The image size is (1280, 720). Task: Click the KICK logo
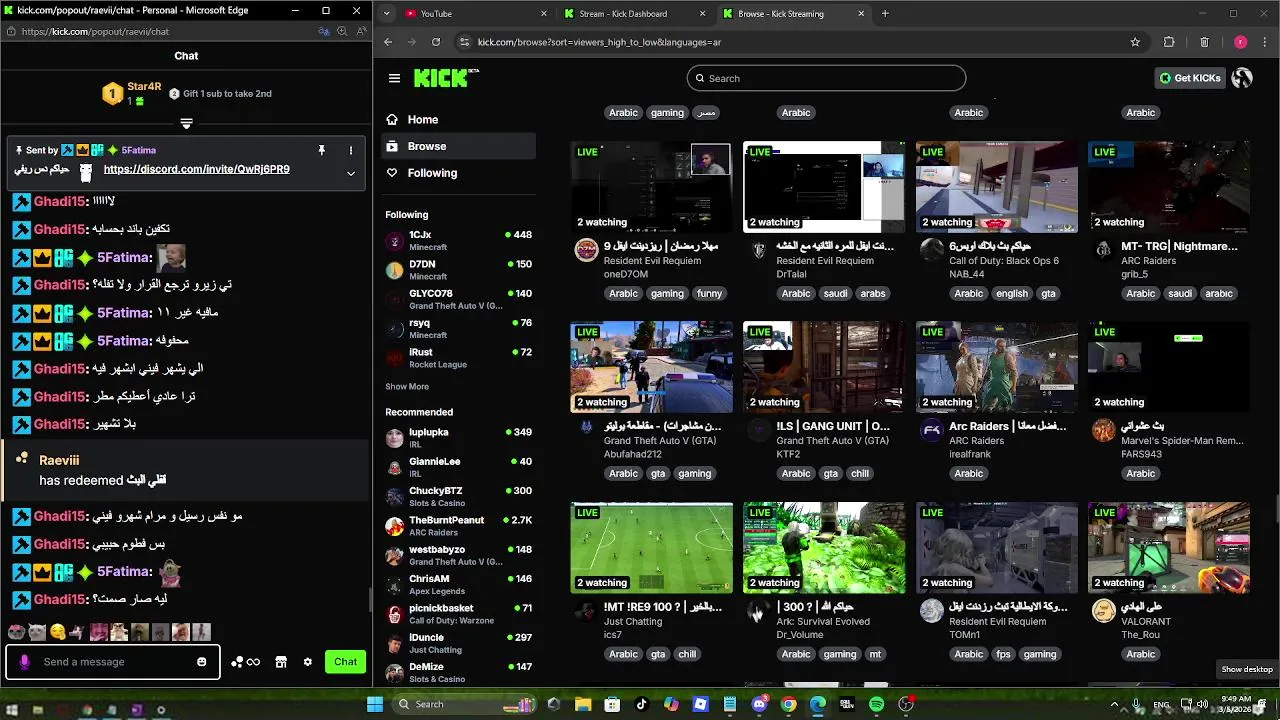tap(444, 78)
